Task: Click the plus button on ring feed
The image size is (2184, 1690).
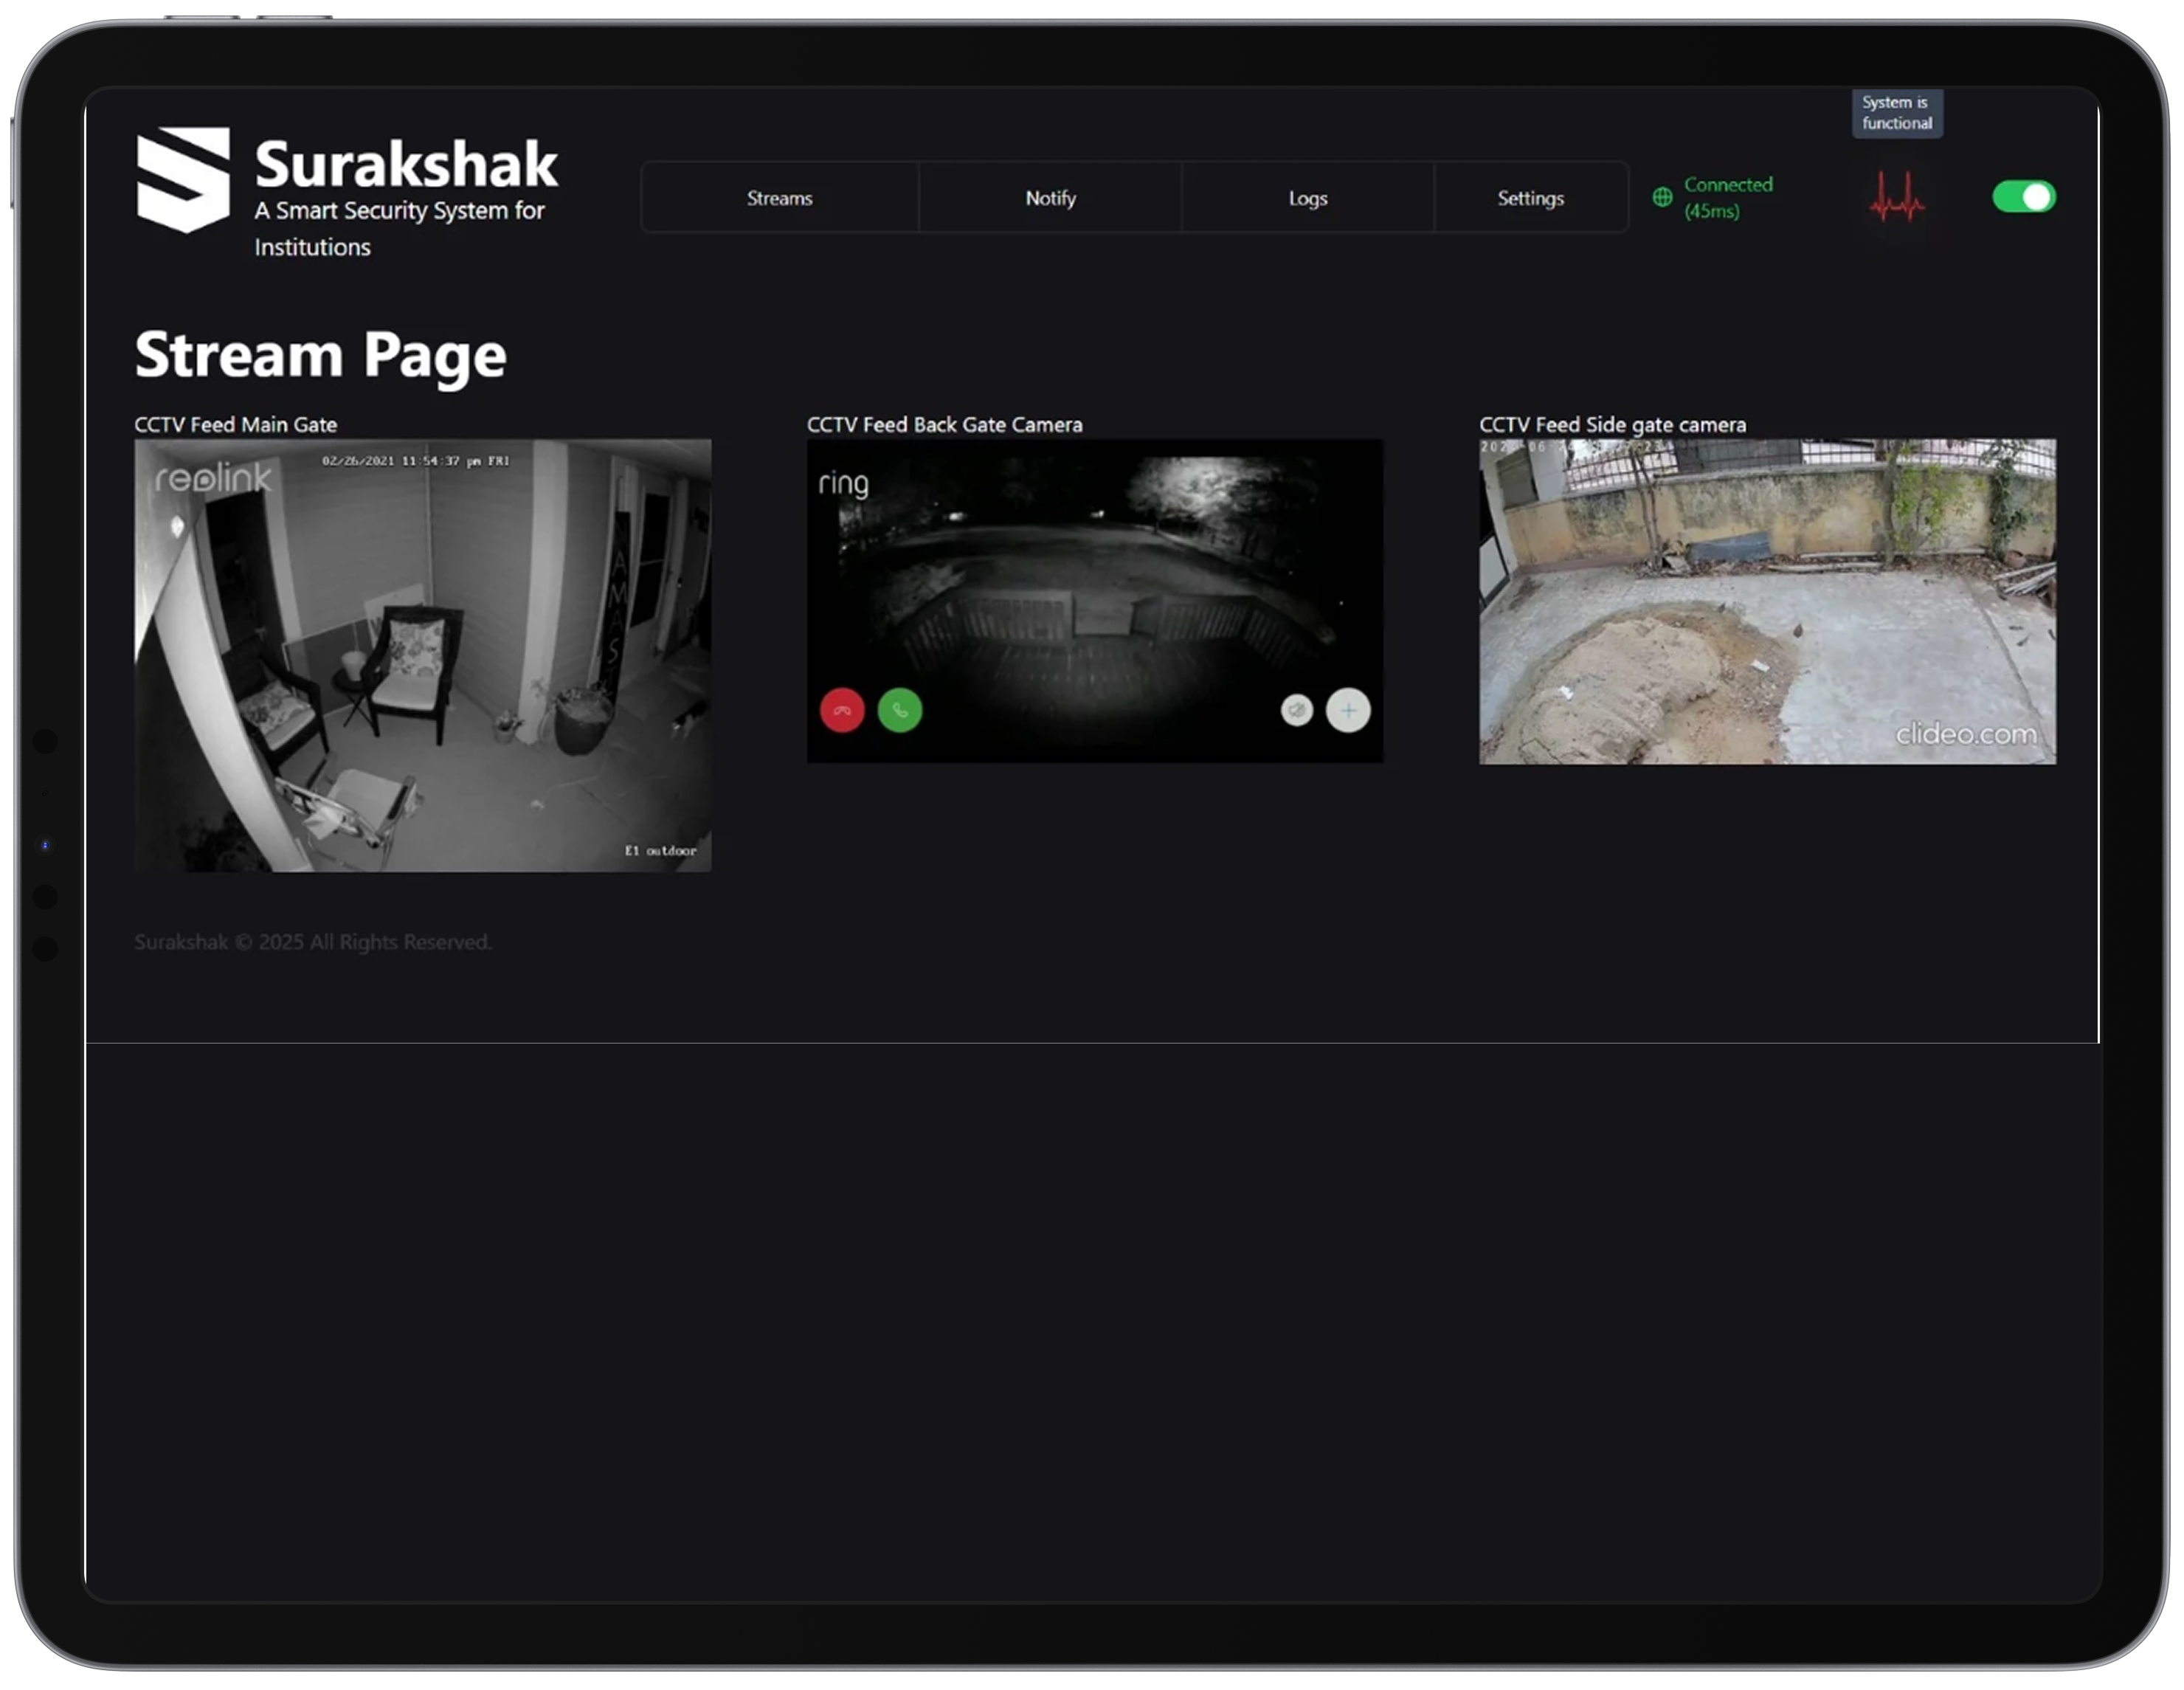Action: 1348,711
